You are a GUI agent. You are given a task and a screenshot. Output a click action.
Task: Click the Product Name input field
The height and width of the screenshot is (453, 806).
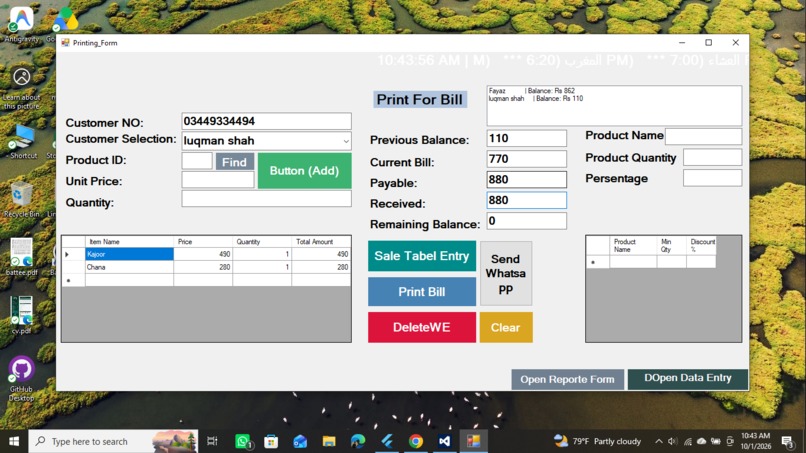(703, 136)
